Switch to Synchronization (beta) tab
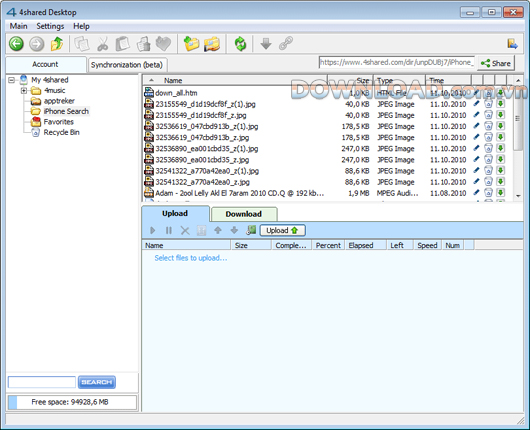Viewport: 530px width, 430px height. point(127,65)
